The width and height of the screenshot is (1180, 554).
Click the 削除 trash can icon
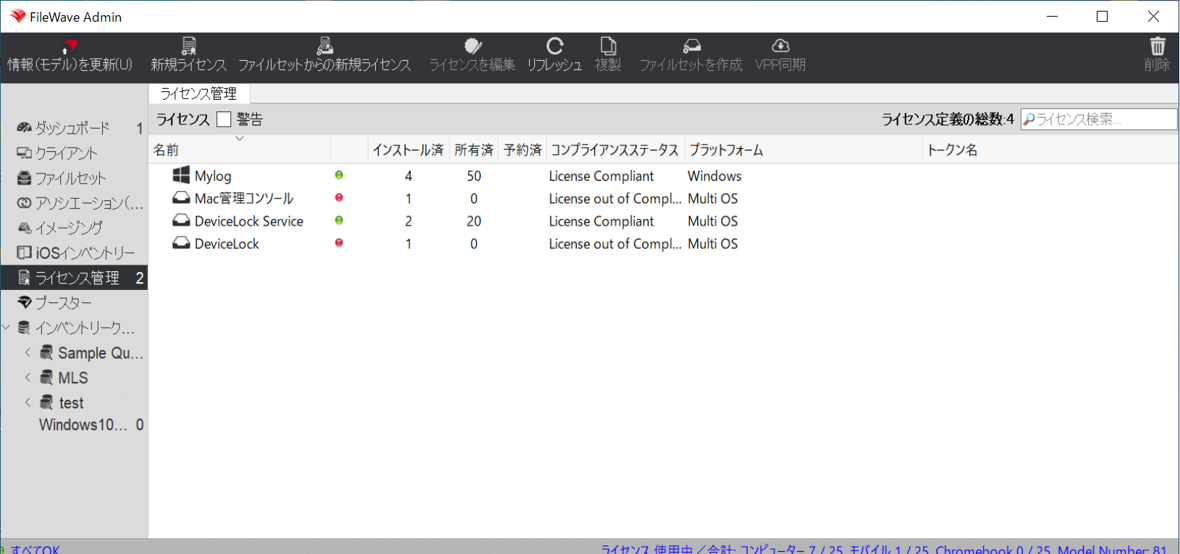1157,47
